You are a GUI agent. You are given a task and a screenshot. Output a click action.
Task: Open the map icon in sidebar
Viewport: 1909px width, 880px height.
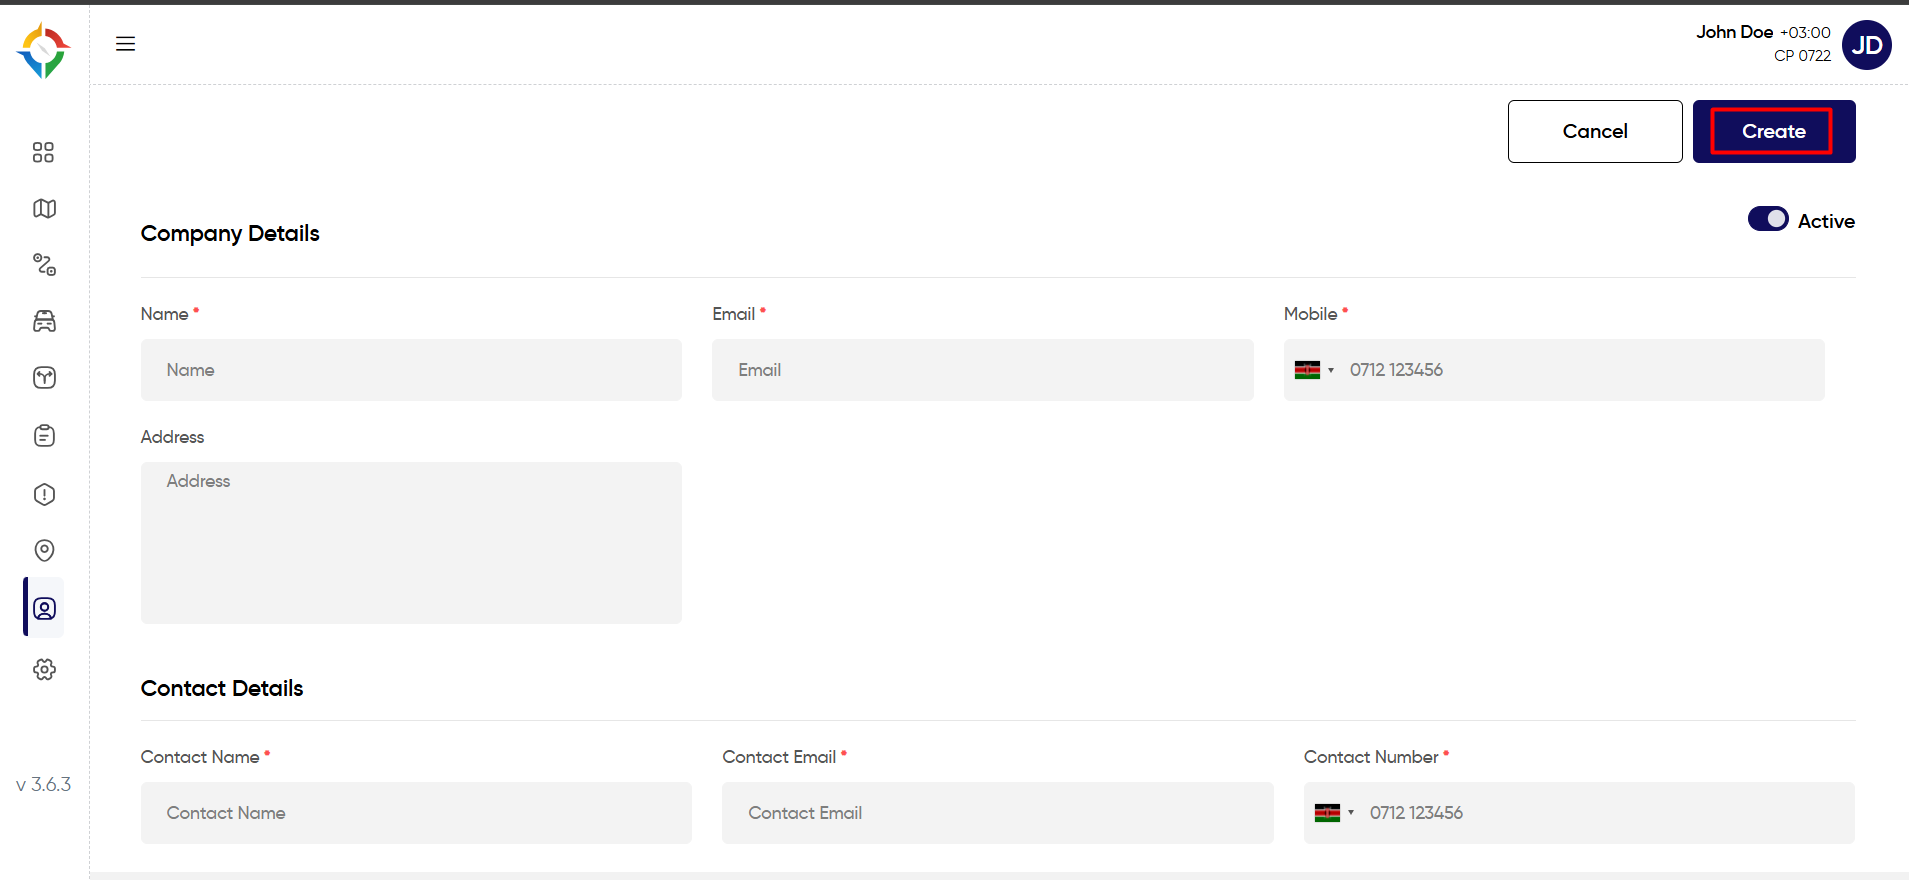click(44, 208)
